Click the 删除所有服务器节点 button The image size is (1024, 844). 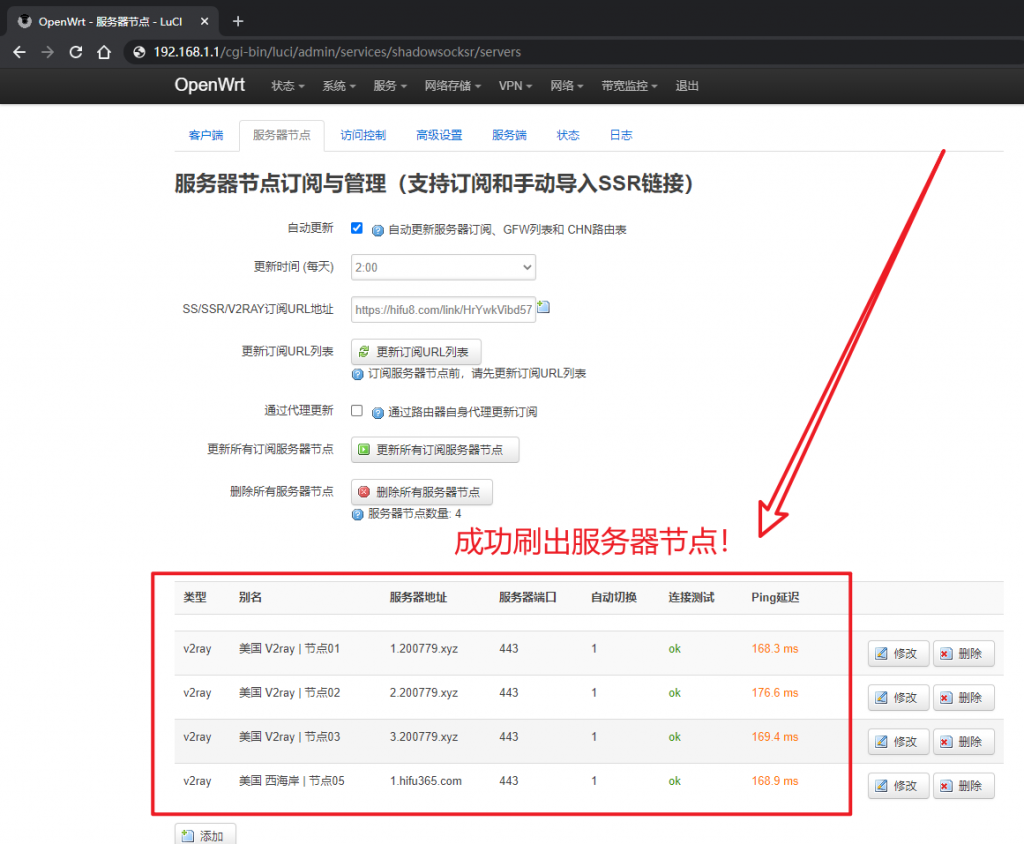(x=422, y=492)
